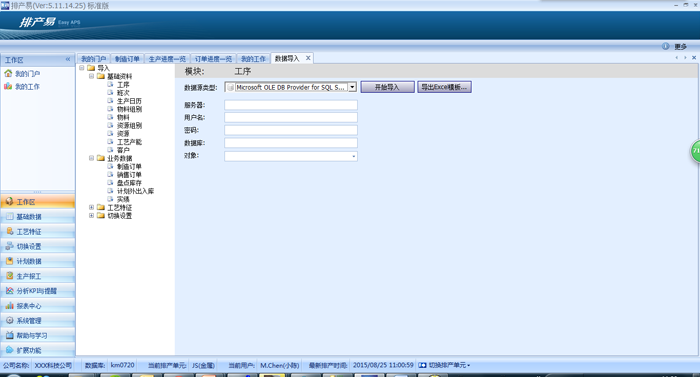Select 盘点库存 item in import tree
The image size is (700, 377).
pyautogui.click(x=129, y=183)
